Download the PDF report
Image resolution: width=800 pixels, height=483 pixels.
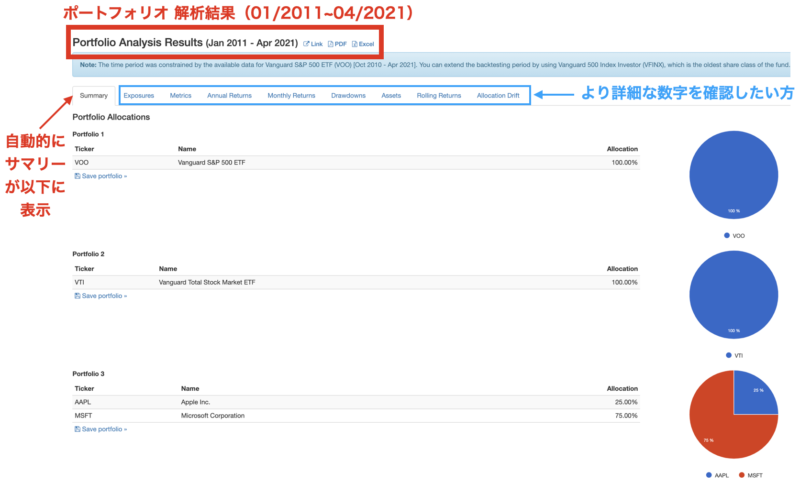coord(337,44)
